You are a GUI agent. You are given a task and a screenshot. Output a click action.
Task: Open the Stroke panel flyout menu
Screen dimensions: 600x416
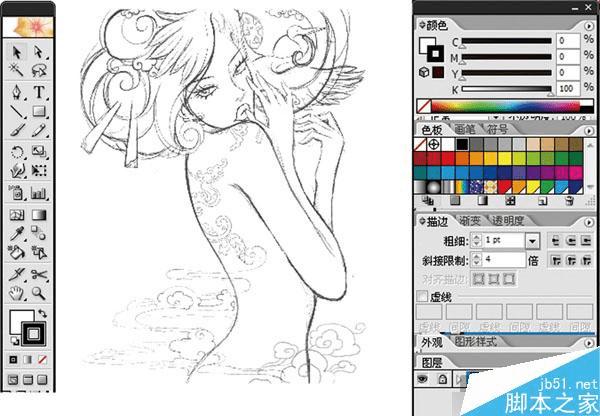[589, 222]
